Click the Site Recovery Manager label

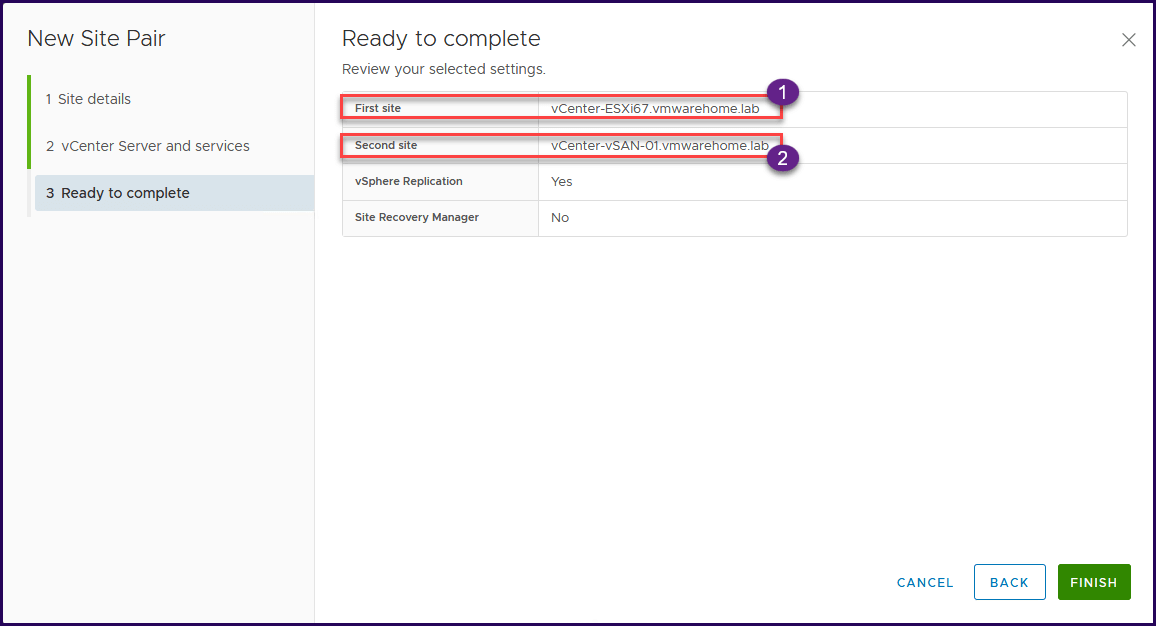pyautogui.click(x=417, y=218)
